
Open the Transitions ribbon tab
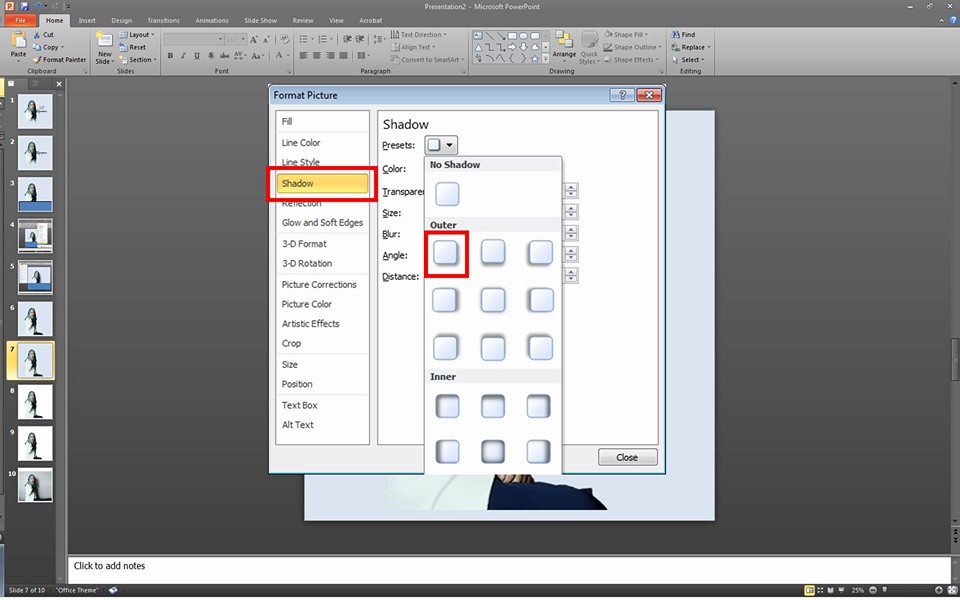(163, 20)
